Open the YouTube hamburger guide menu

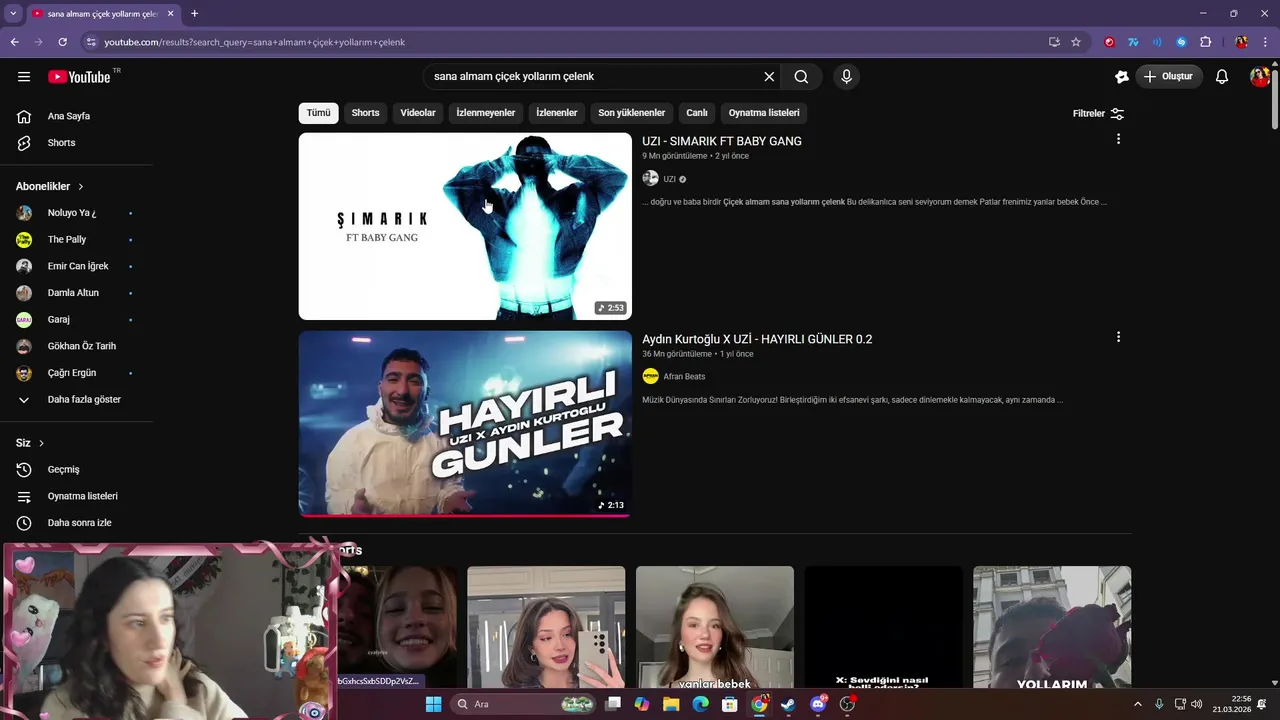[x=24, y=77]
